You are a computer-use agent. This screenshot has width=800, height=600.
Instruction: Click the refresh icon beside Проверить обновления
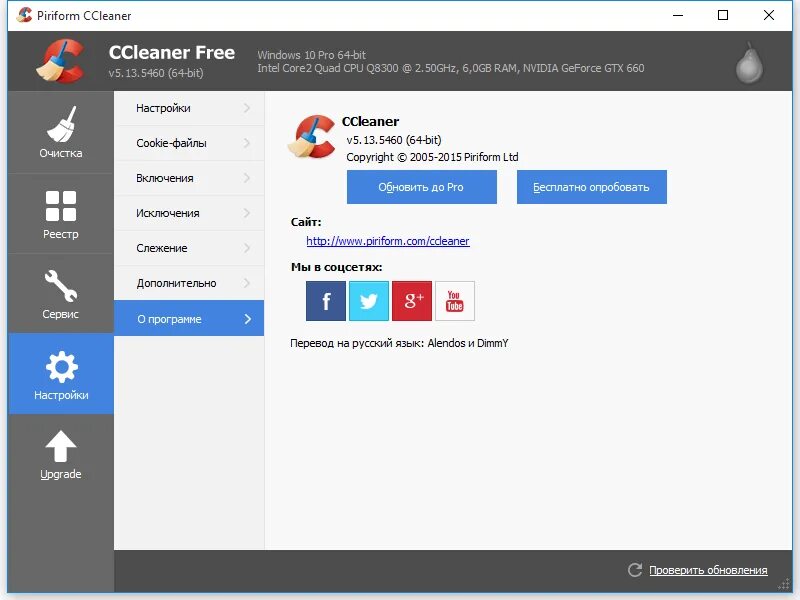pos(635,570)
